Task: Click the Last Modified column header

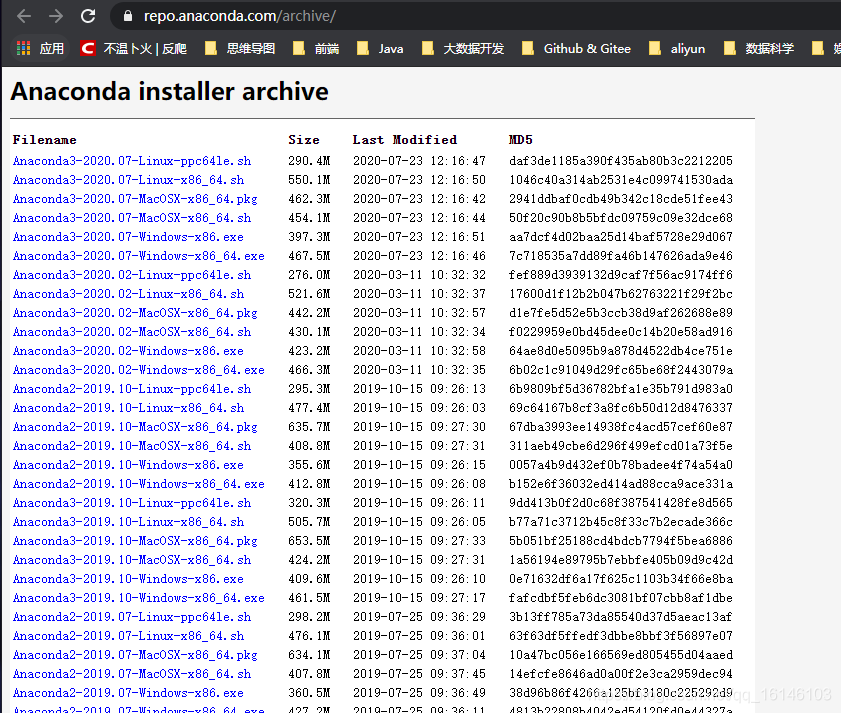Action: (x=404, y=140)
